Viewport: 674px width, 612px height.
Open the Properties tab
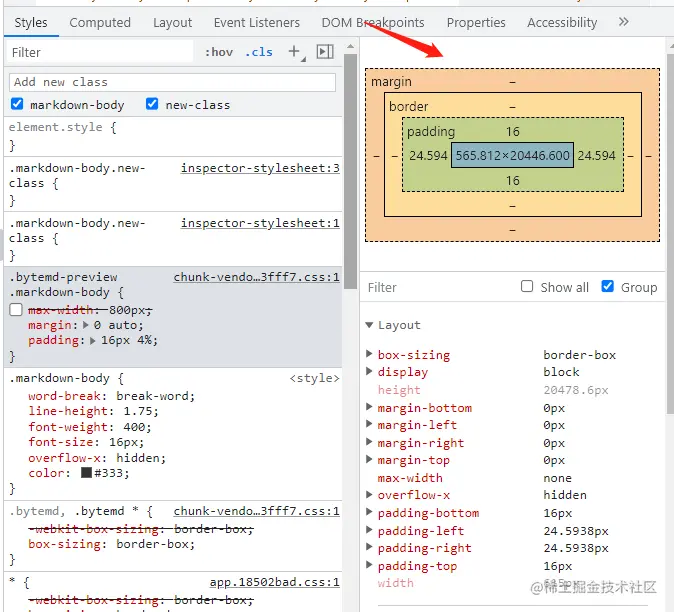476,22
